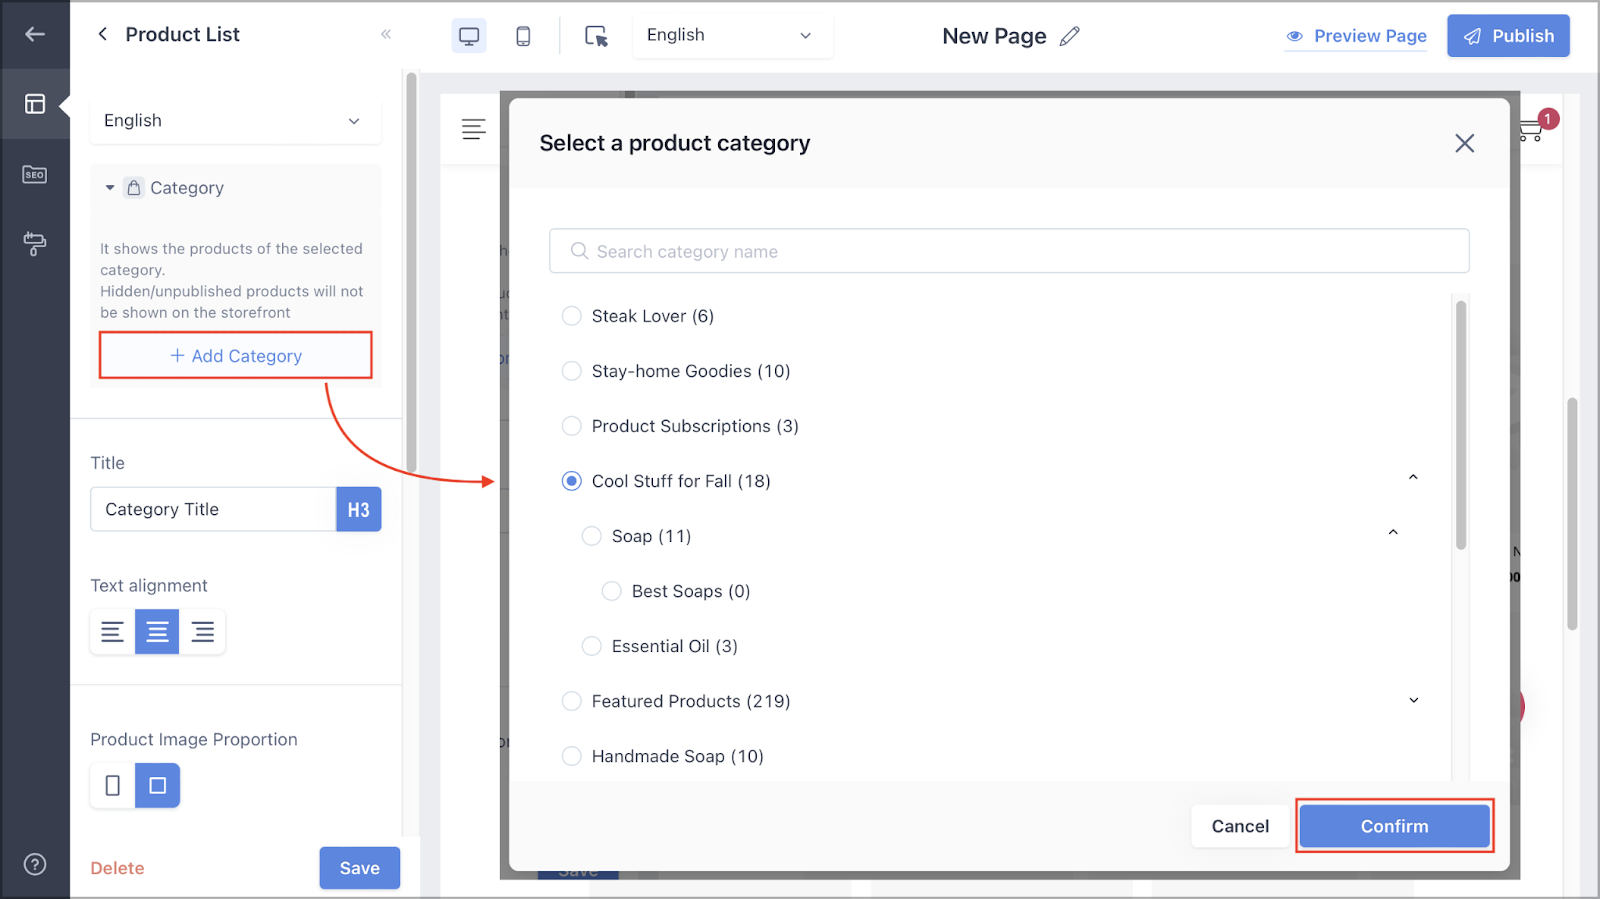Select Soap (11) subcategory
The width and height of the screenshot is (1600, 899).
point(592,536)
